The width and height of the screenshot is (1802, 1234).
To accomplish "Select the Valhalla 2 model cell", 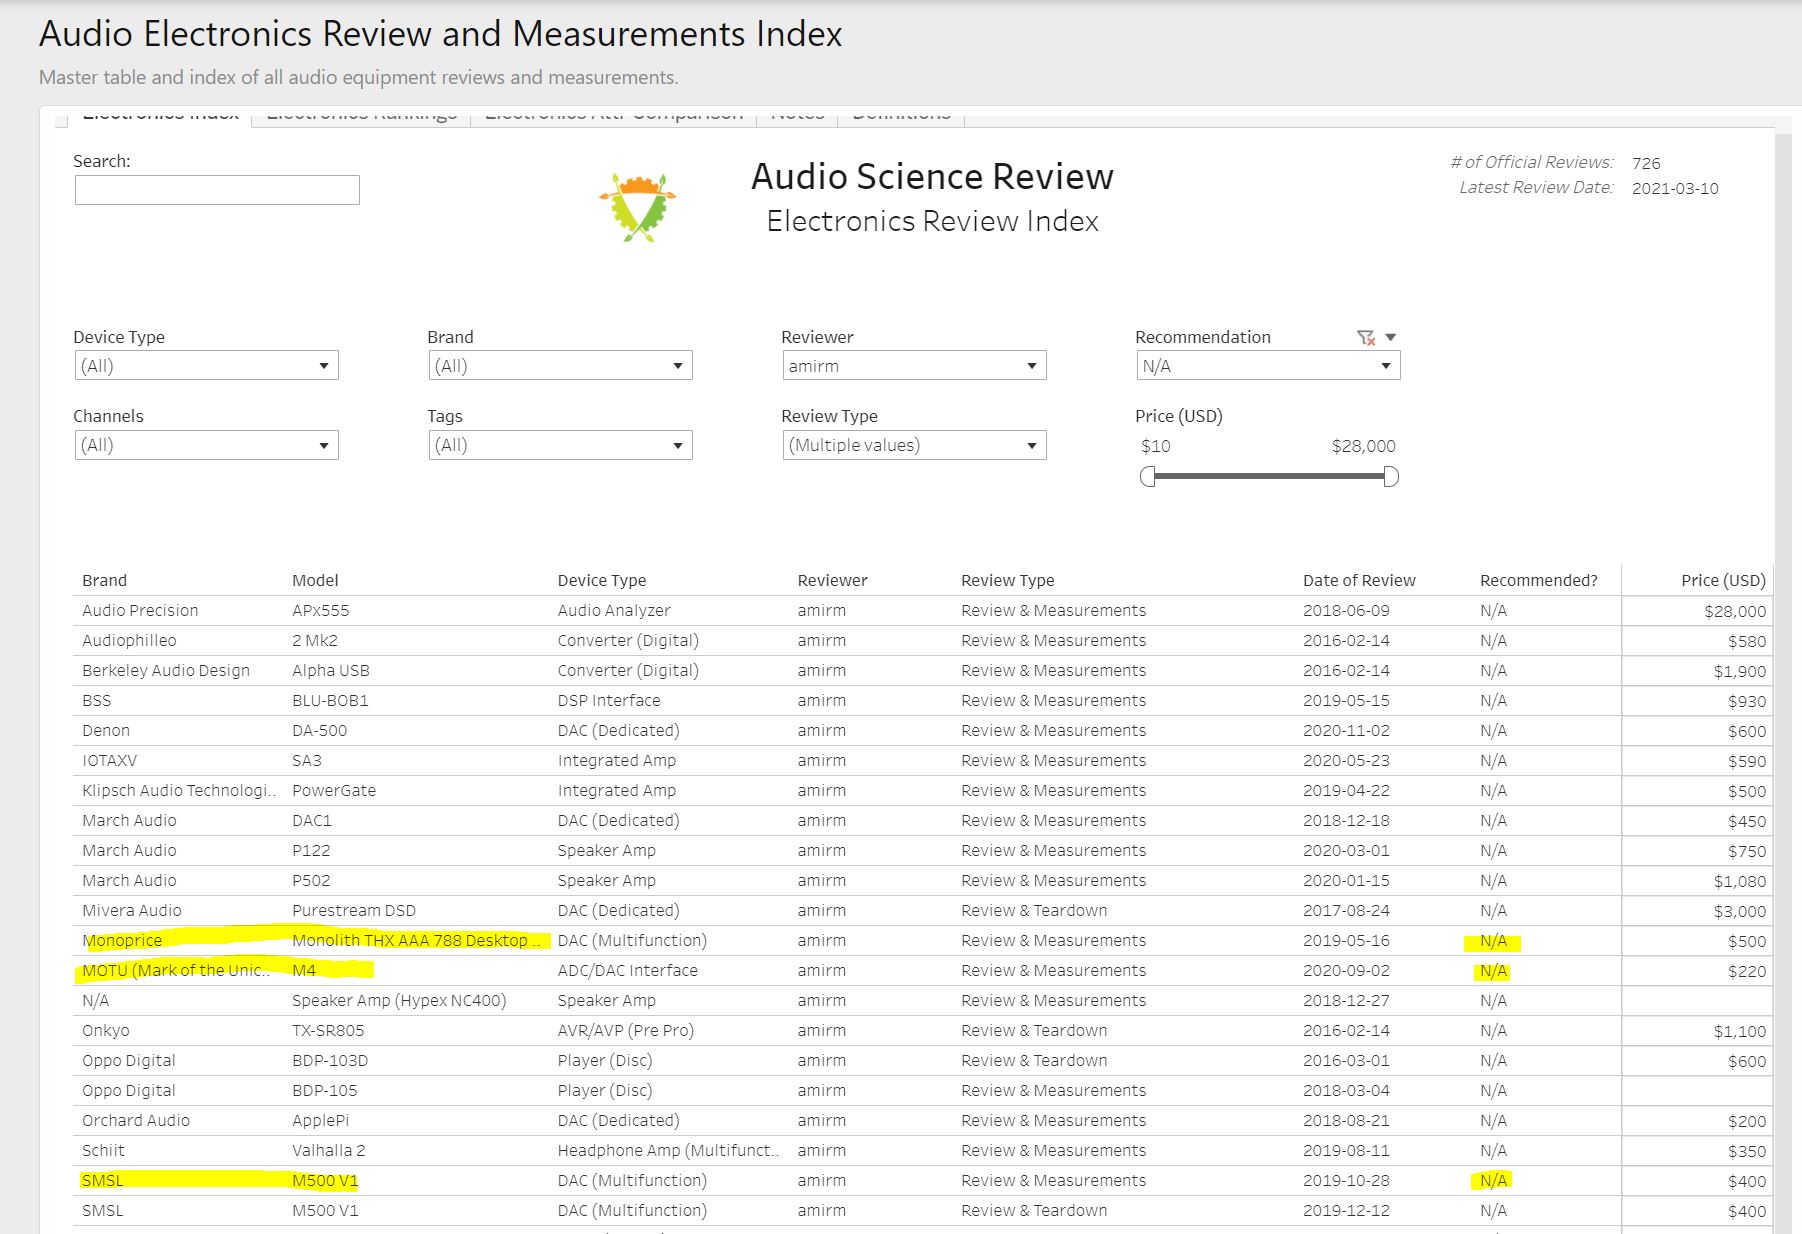I will point(329,1150).
